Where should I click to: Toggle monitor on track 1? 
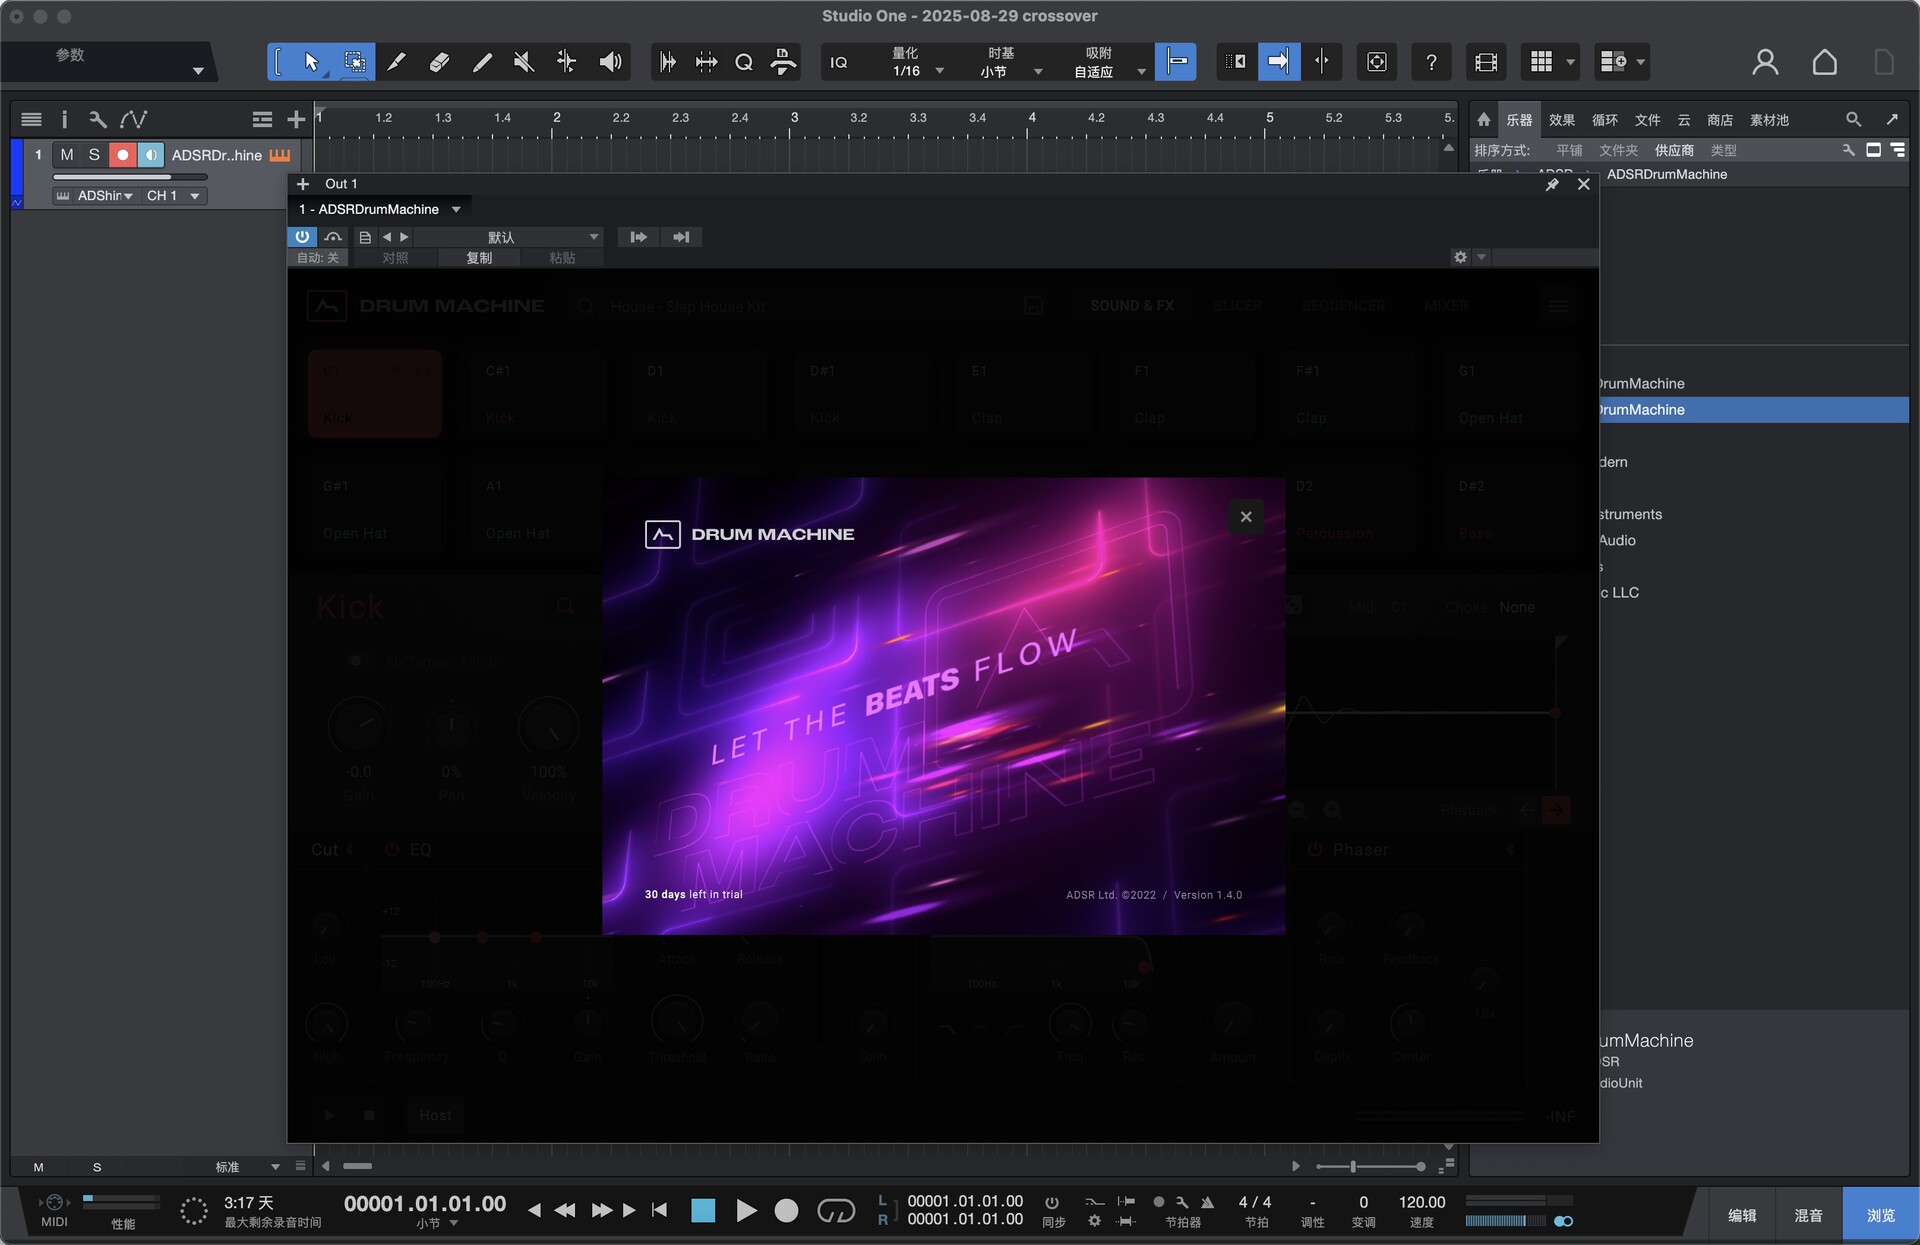pos(150,155)
